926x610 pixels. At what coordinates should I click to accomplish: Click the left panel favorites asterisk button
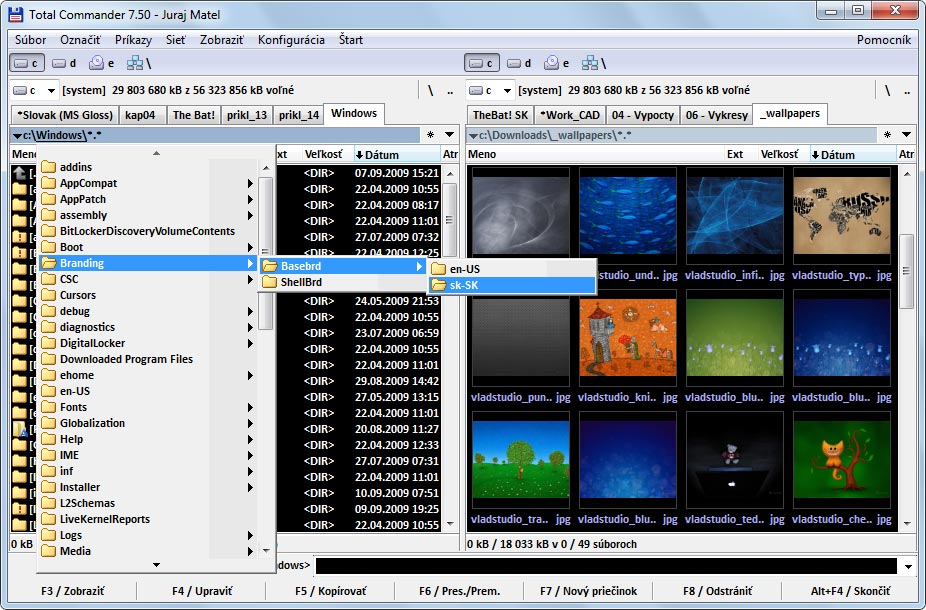point(431,135)
